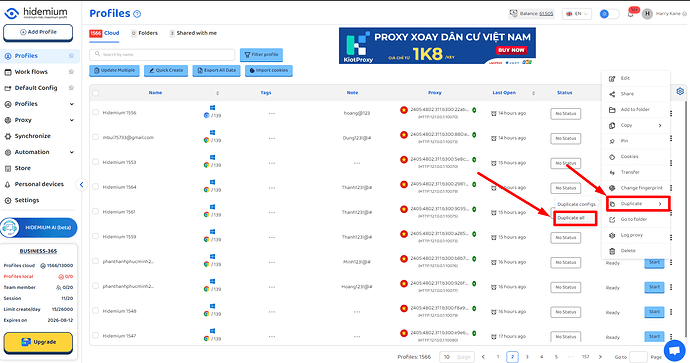Click pin icon beside Default Config
Image resolution: width=690 pixels, height=363 pixels.
[x=71, y=88]
